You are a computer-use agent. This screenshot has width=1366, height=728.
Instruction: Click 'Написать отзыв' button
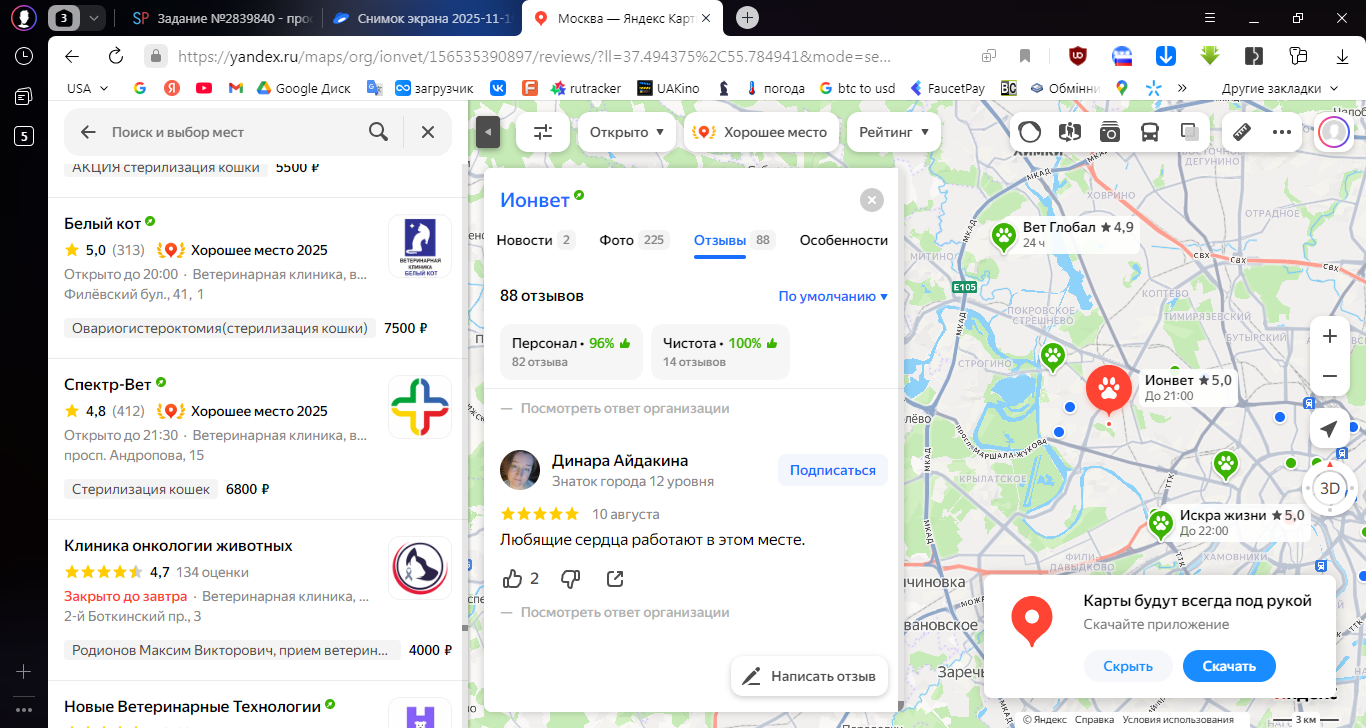coord(810,676)
